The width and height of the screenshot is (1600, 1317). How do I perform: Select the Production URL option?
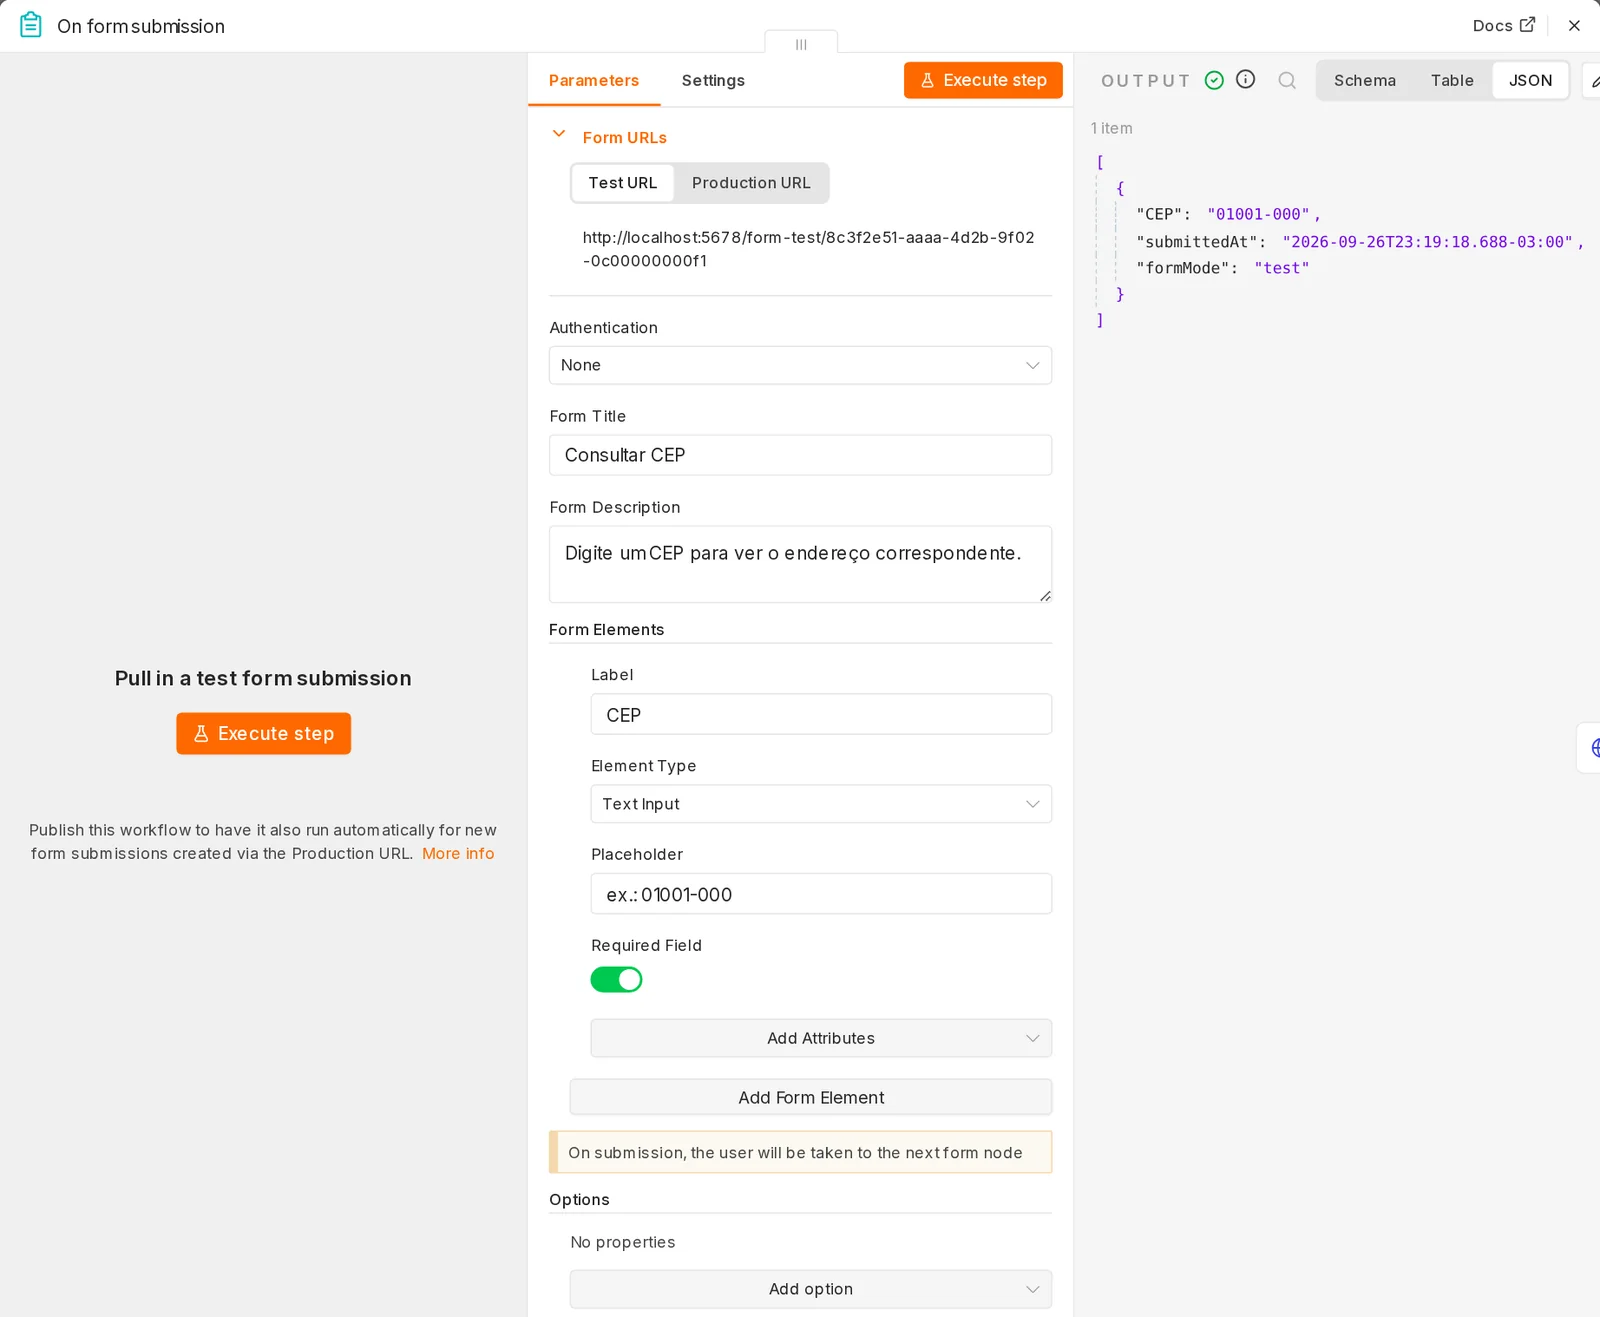(751, 183)
